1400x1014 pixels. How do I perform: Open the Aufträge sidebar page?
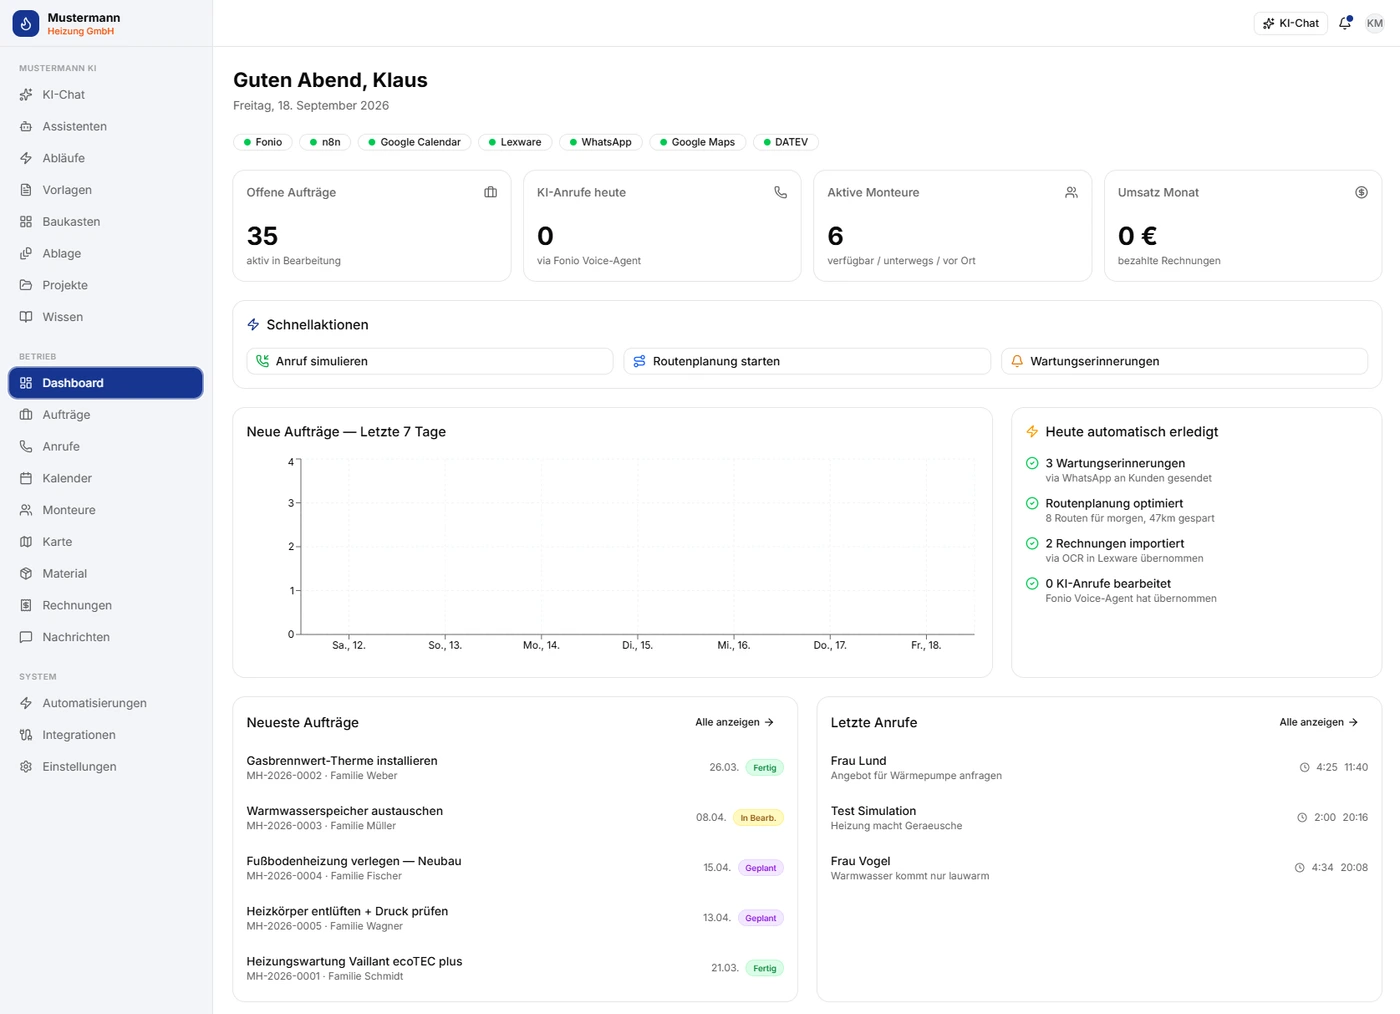[x=106, y=415]
